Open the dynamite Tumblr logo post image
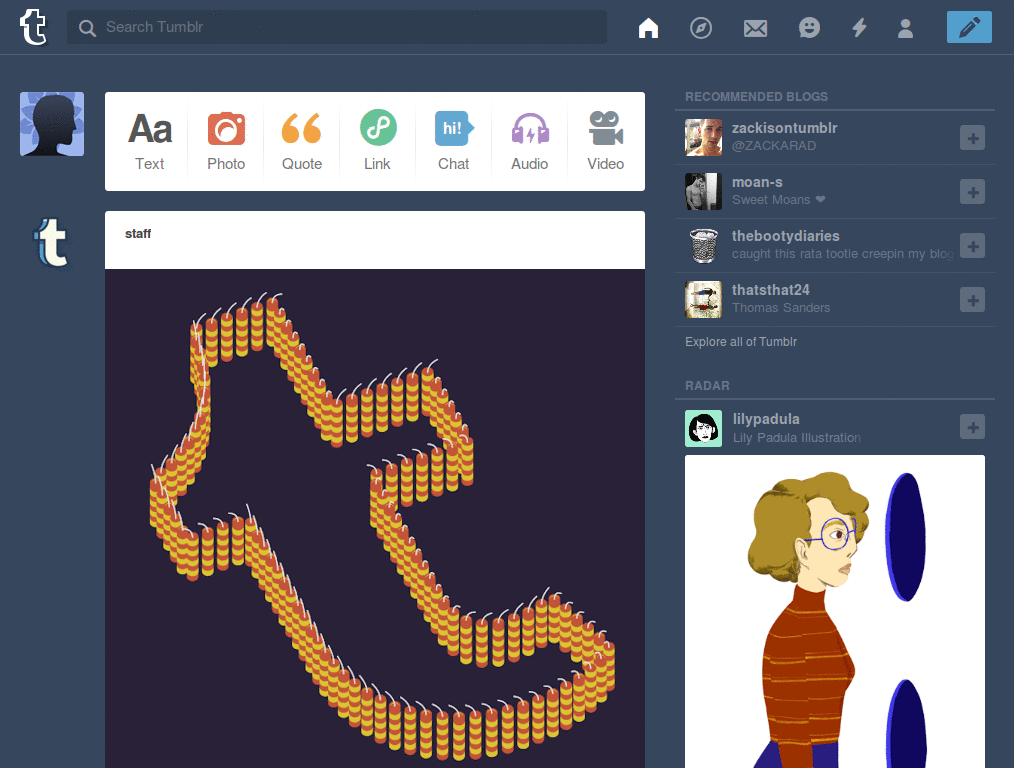Screen dimensions: 1024x768 [x=375, y=519]
